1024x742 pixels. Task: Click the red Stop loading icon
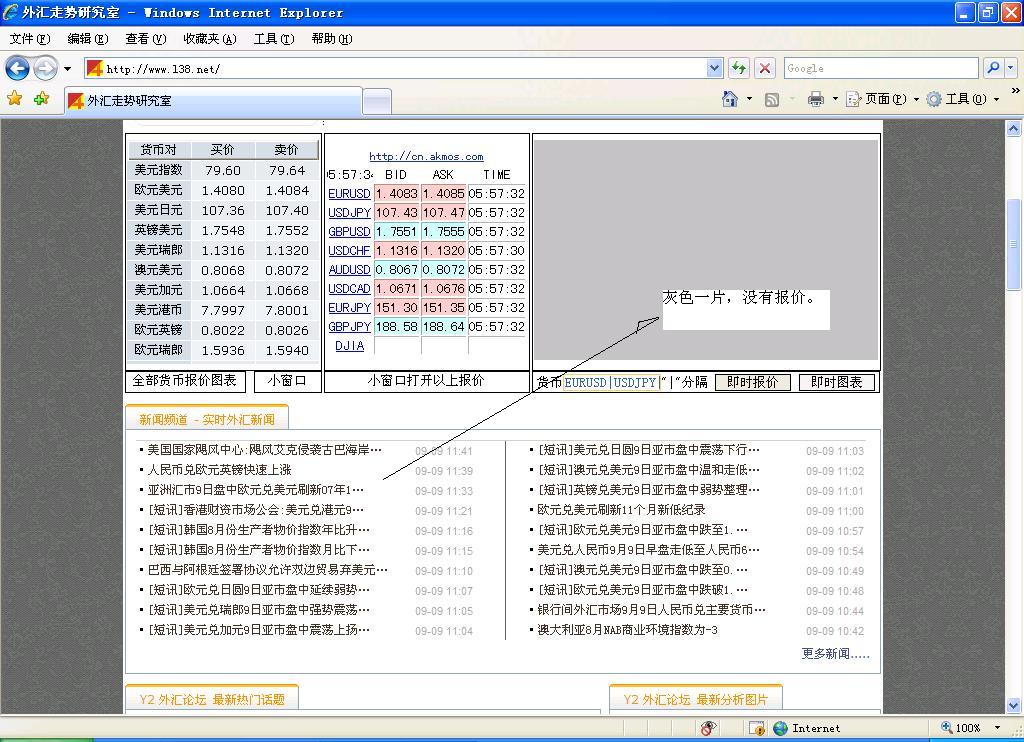pyautogui.click(x=765, y=68)
